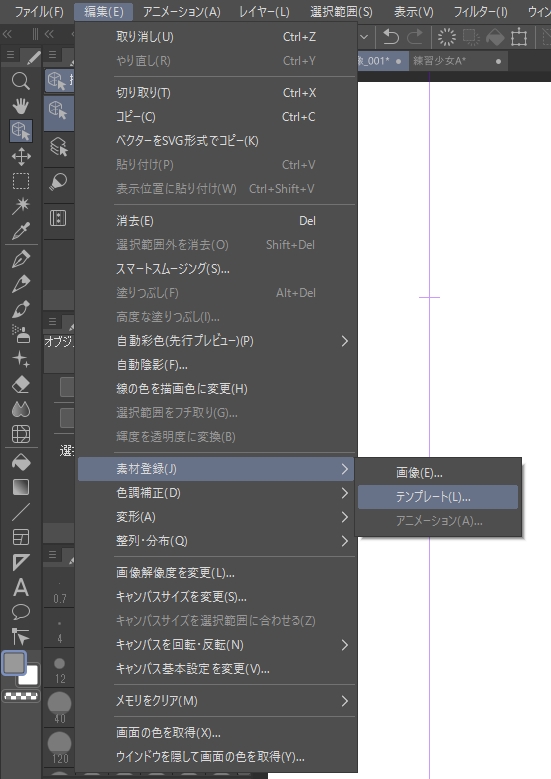The height and width of the screenshot is (779, 551).
Task: Select the light table sub tool icon
Action: click(x=58, y=182)
